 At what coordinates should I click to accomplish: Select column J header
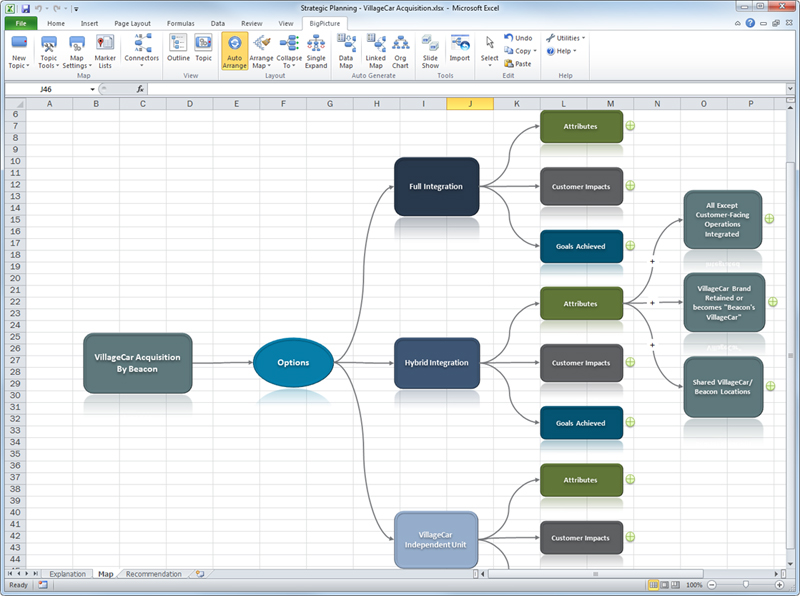[470, 104]
